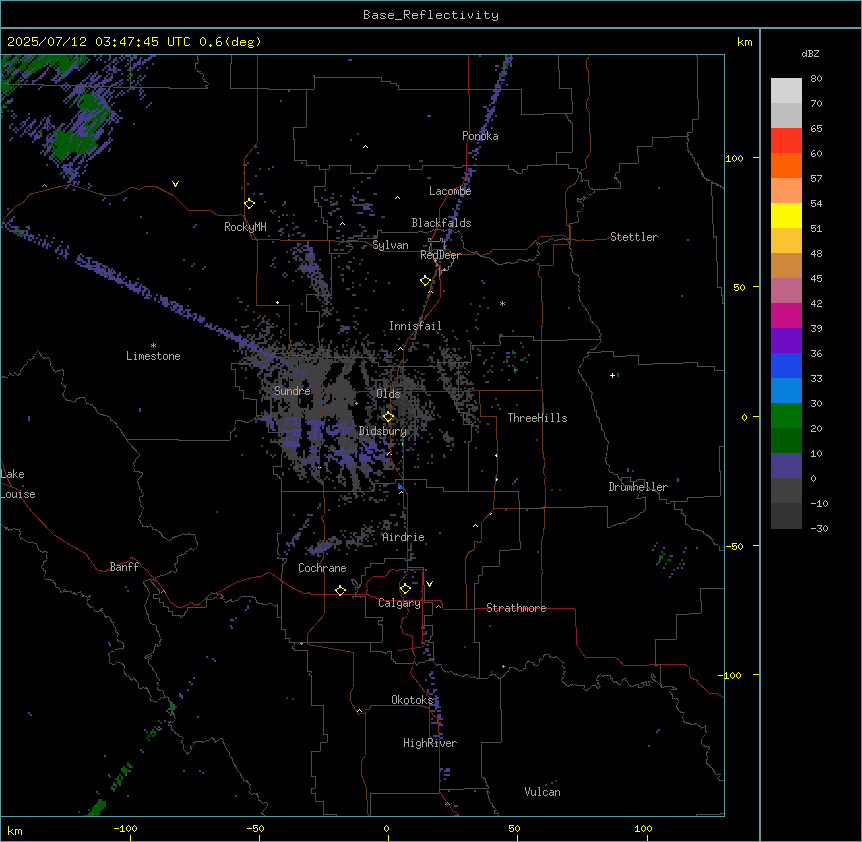This screenshot has height=842, width=862.
Task: Select the Sundre label
Action: pyautogui.click(x=292, y=391)
